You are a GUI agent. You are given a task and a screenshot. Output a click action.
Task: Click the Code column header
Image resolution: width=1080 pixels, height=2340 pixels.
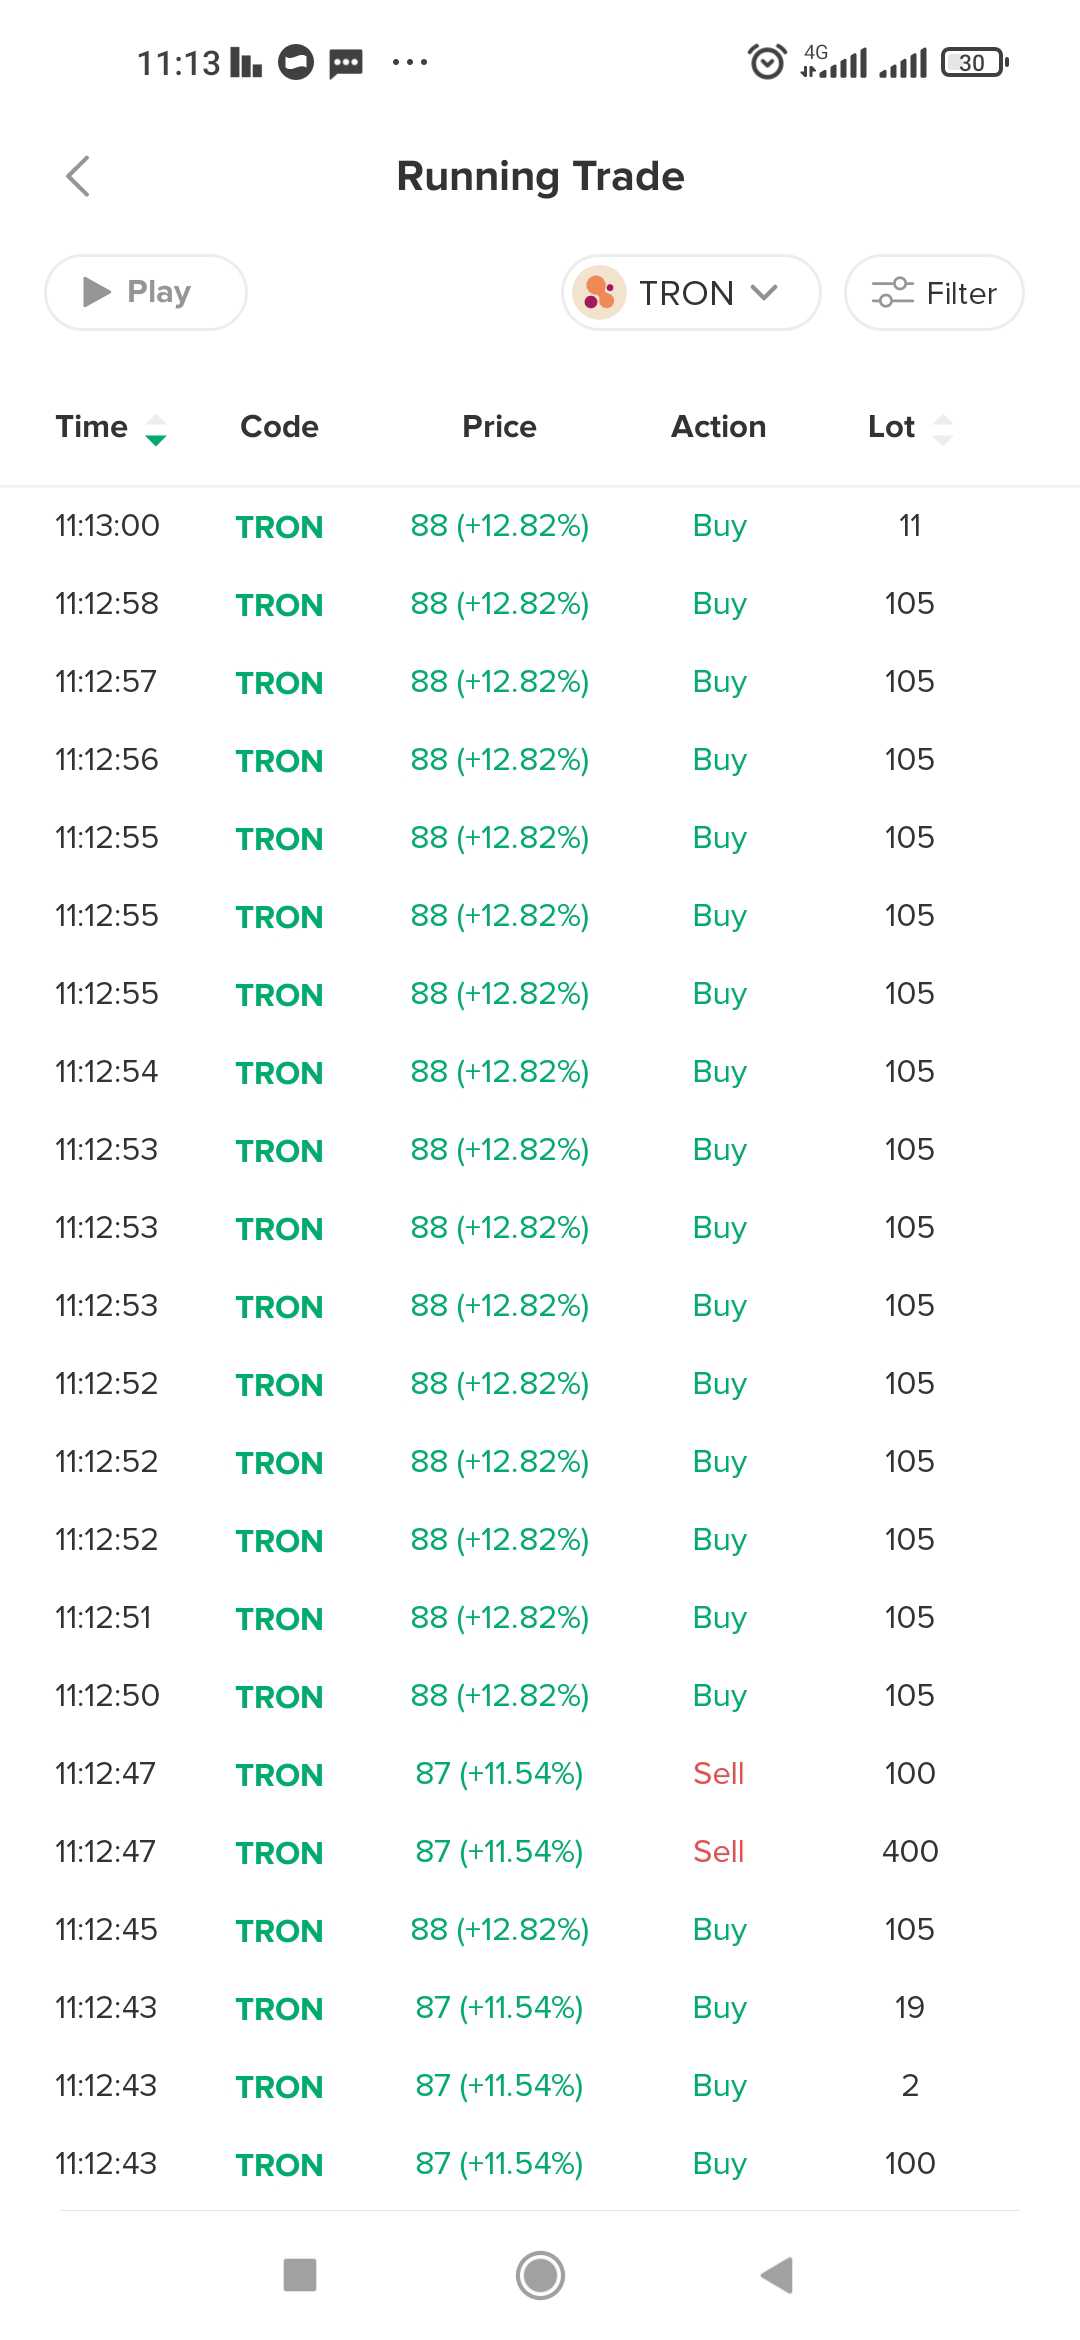point(279,427)
